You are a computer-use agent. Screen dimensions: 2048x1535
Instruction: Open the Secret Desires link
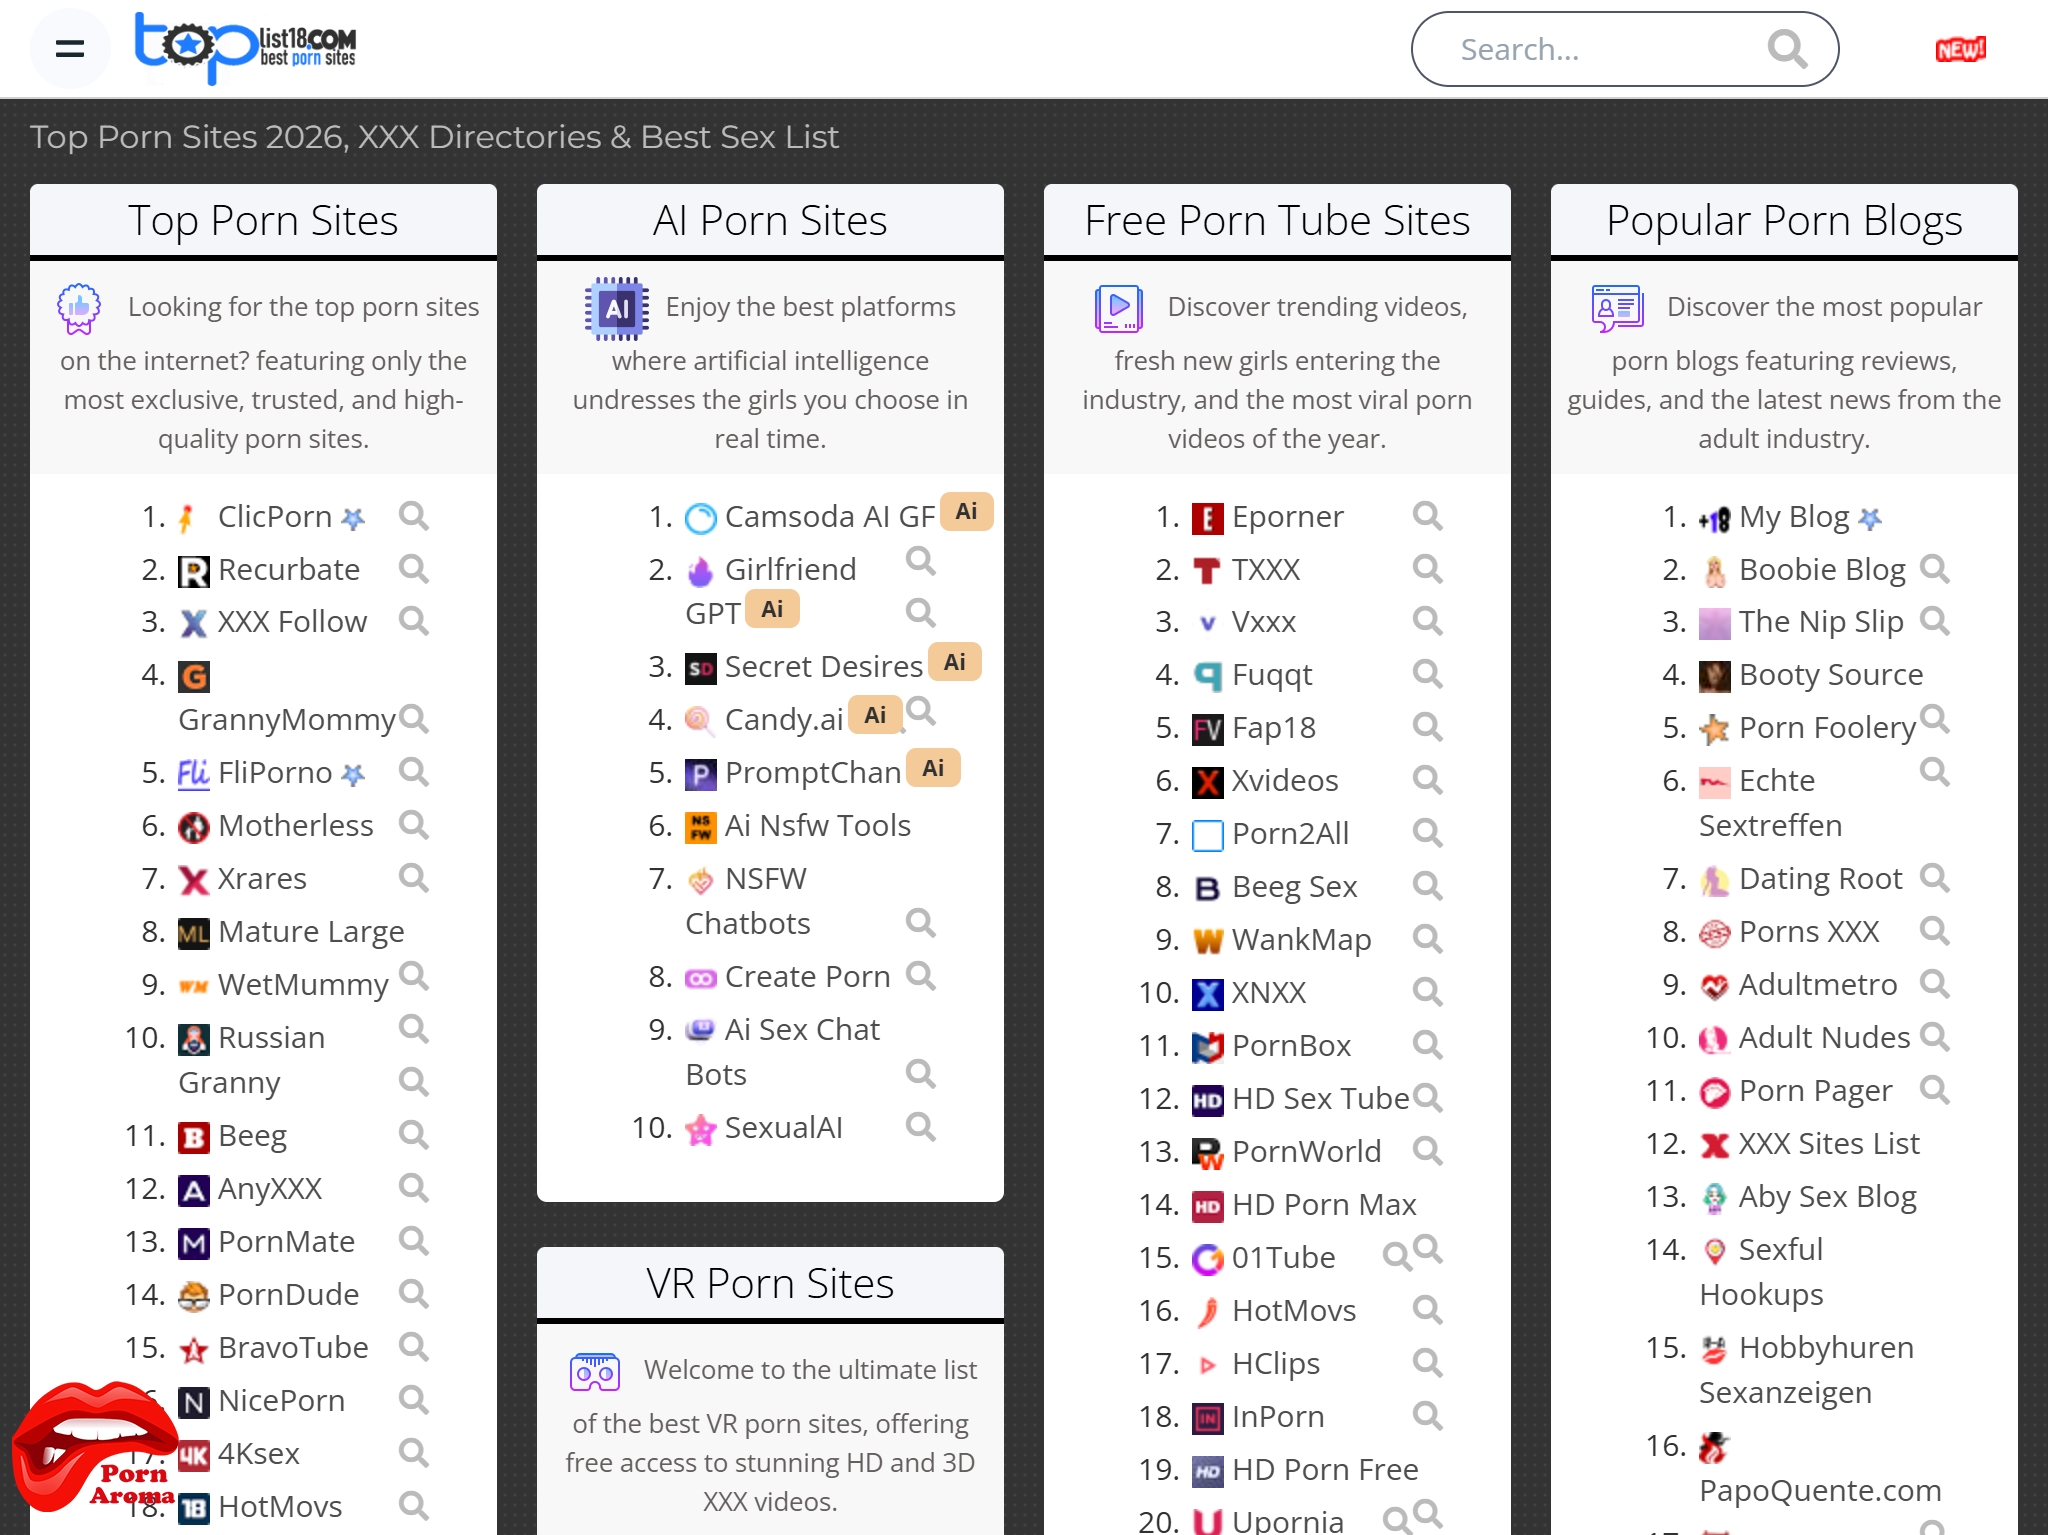823,666
